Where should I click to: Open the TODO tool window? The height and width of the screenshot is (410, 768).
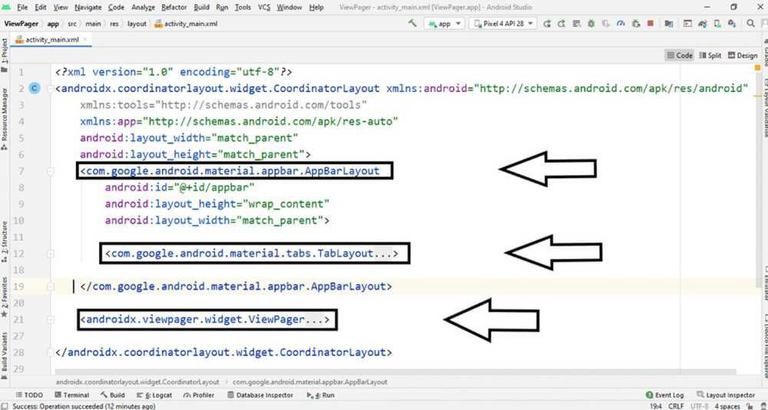tap(29, 395)
